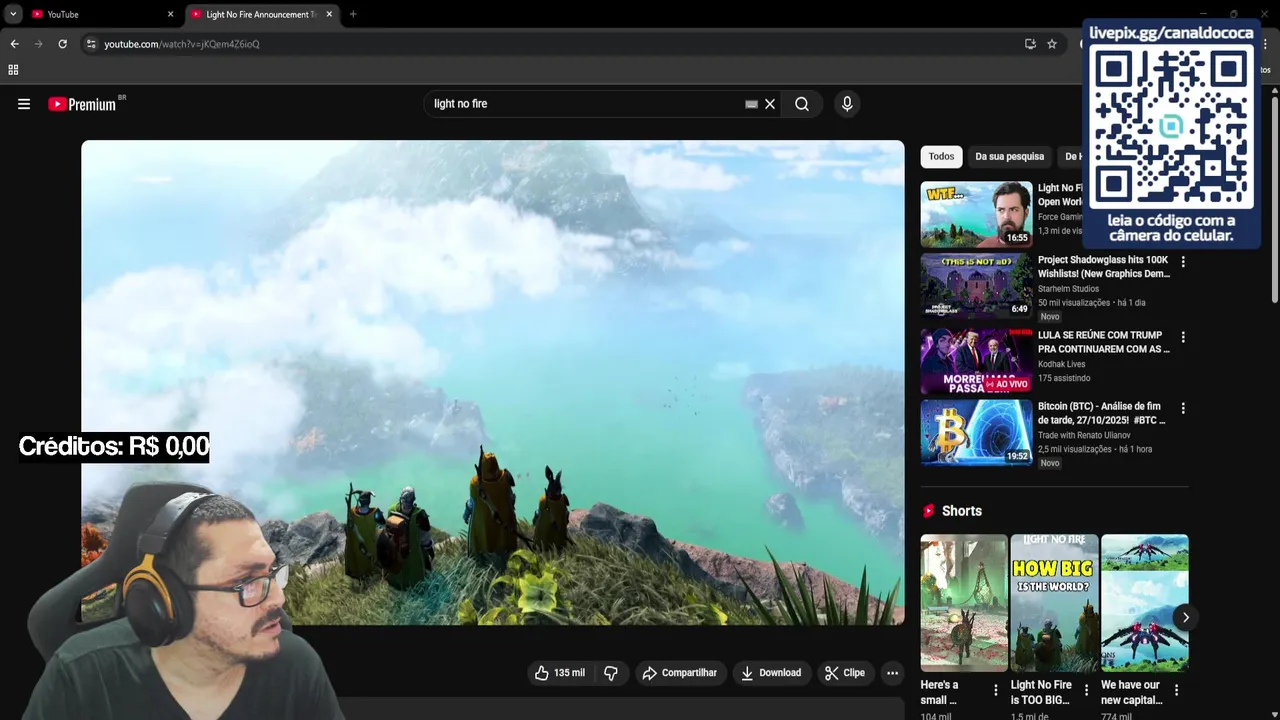The height and width of the screenshot is (720, 1280).
Task: Open more actions menu beside Clipe
Action: pos(892,673)
